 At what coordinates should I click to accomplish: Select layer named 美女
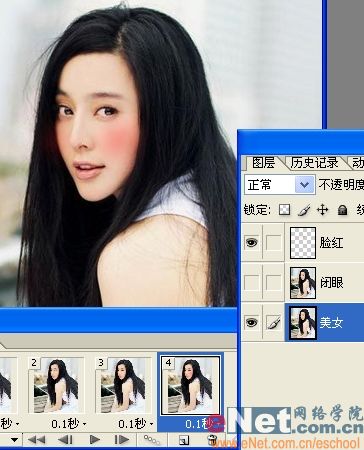pos(331,323)
